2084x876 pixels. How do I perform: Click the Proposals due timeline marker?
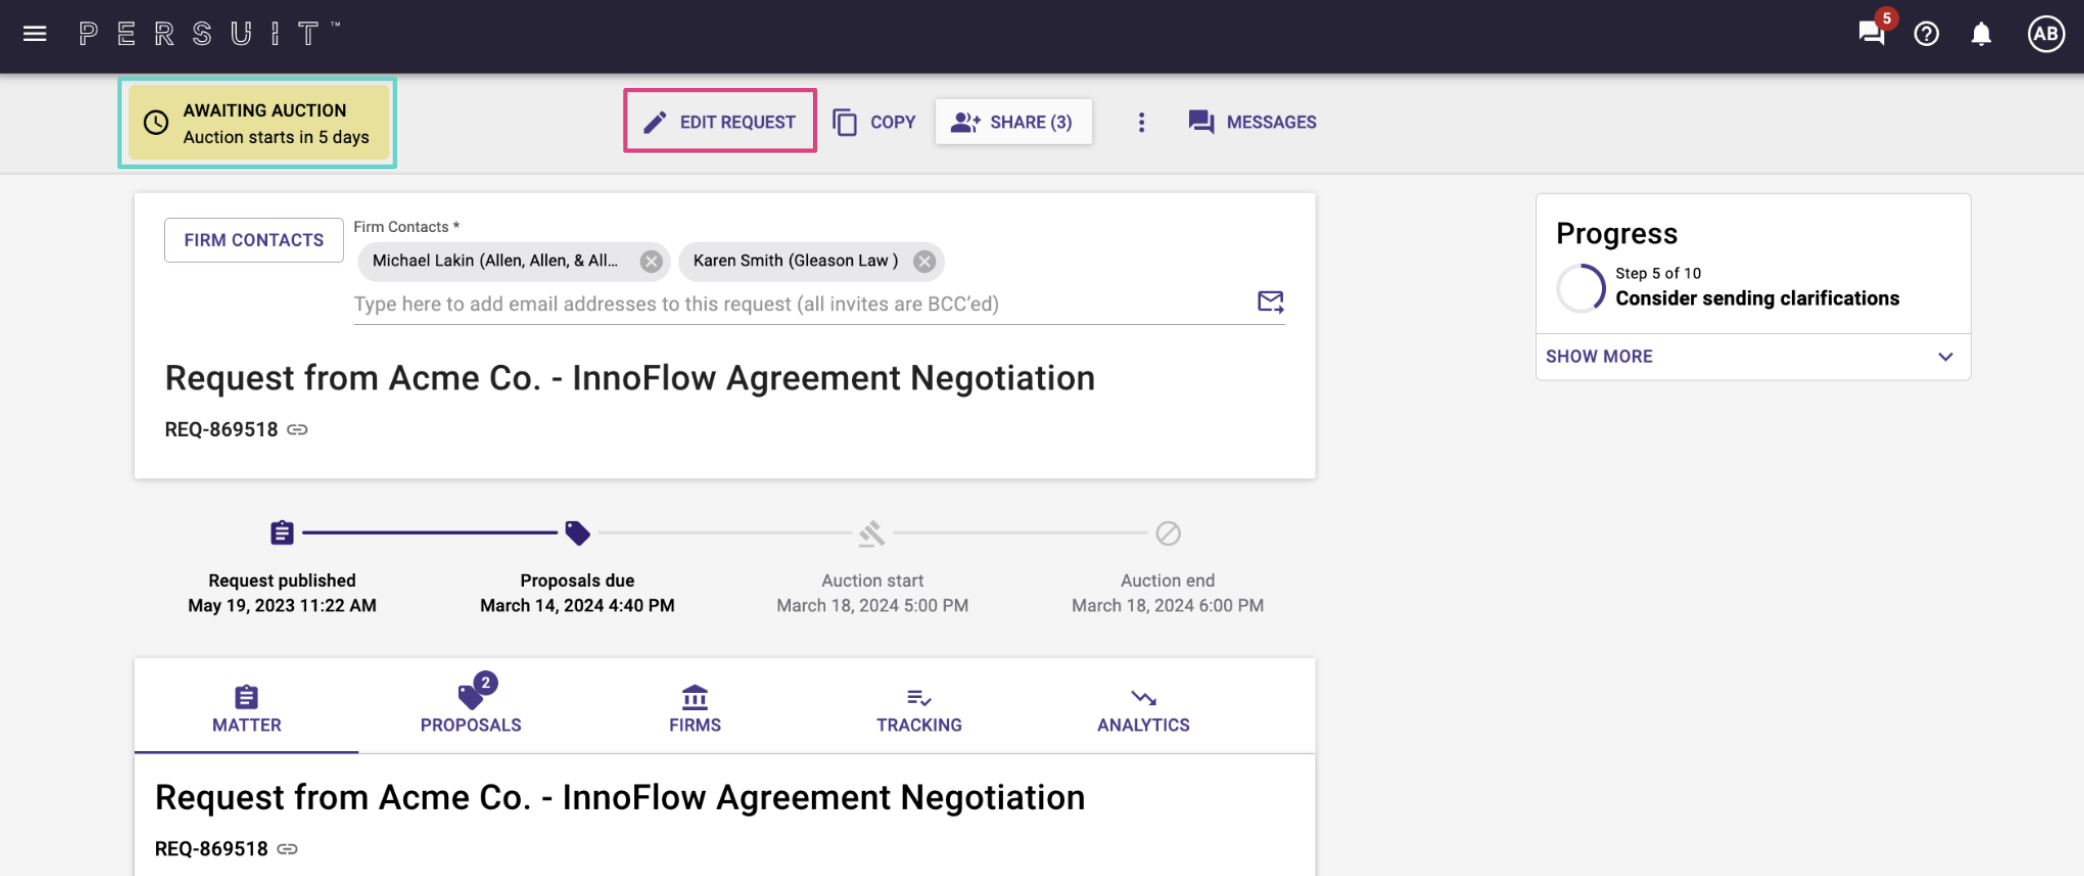pyautogui.click(x=577, y=533)
